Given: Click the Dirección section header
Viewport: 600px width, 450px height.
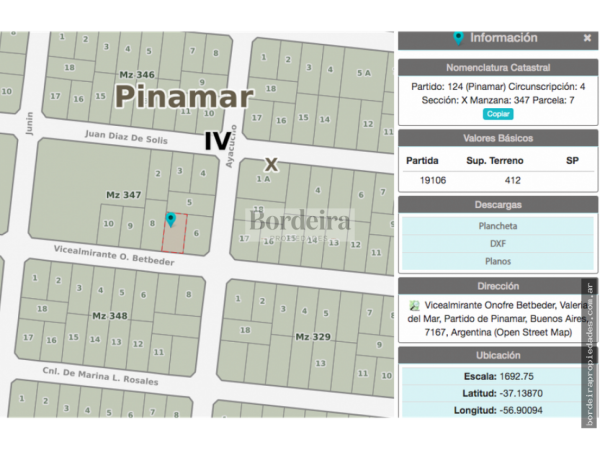Looking at the screenshot, I should pos(497,286).
